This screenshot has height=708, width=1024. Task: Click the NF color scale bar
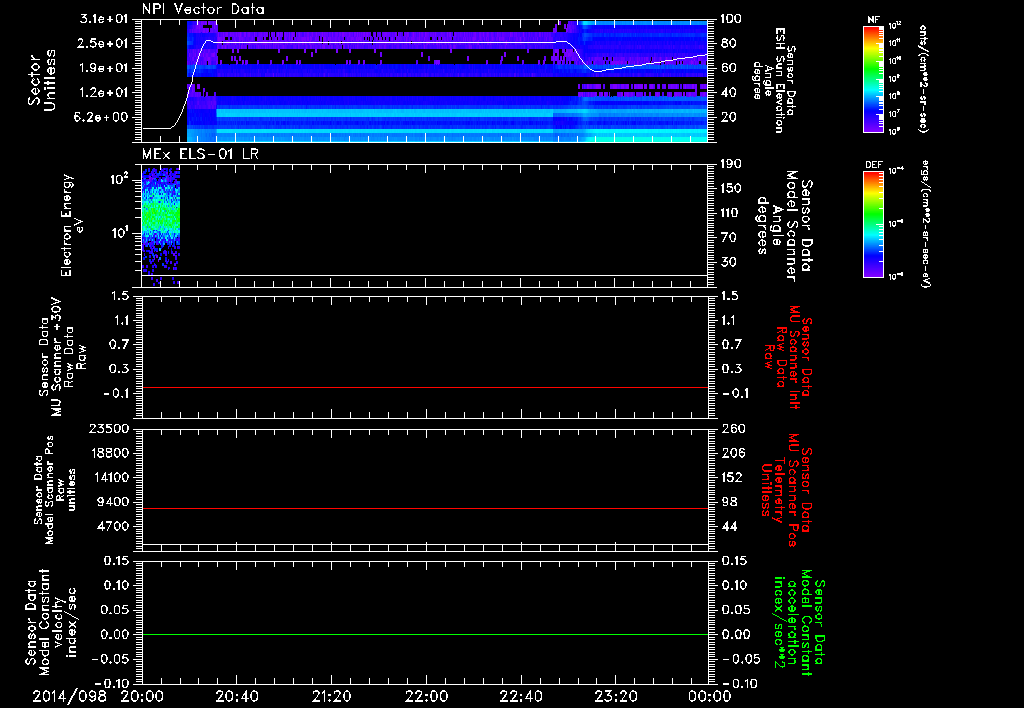tap(874, 79)
